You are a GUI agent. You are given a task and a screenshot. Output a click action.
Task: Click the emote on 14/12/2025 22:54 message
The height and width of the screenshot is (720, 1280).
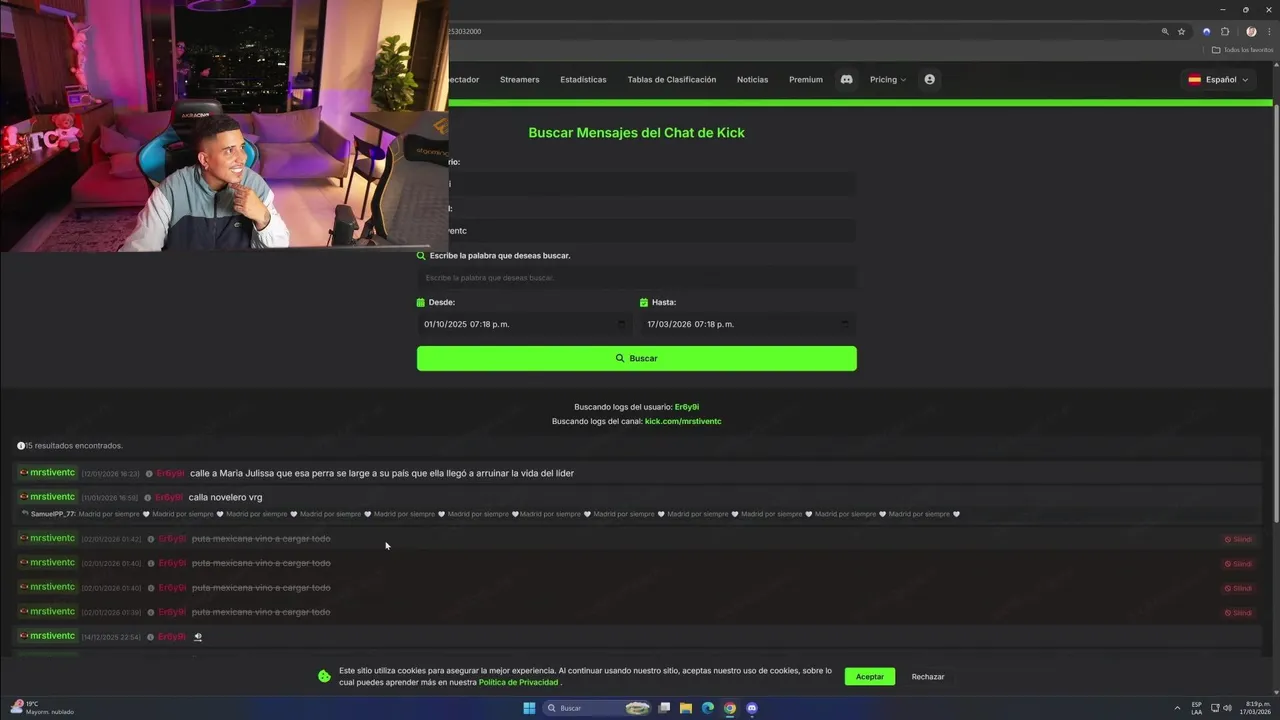tap(197, 636)
